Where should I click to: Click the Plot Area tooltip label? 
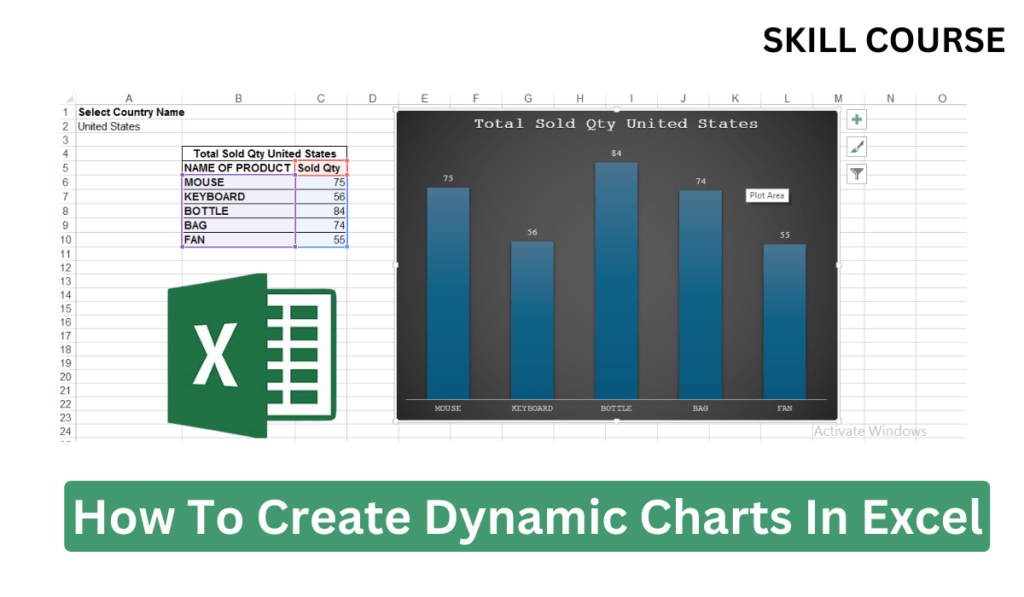click(766, 195)
